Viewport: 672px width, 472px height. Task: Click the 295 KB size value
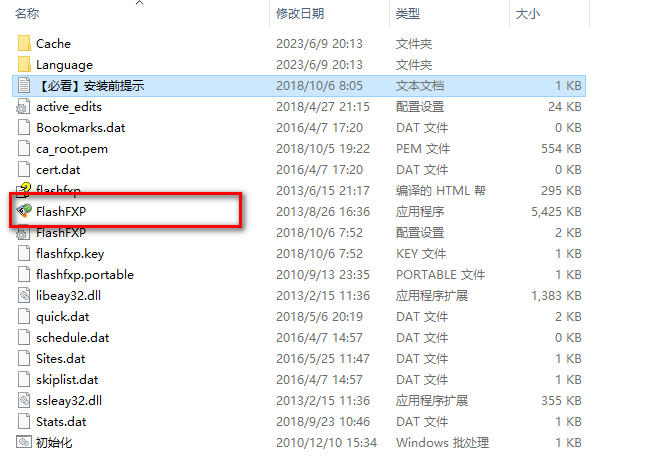click(561, 191)
